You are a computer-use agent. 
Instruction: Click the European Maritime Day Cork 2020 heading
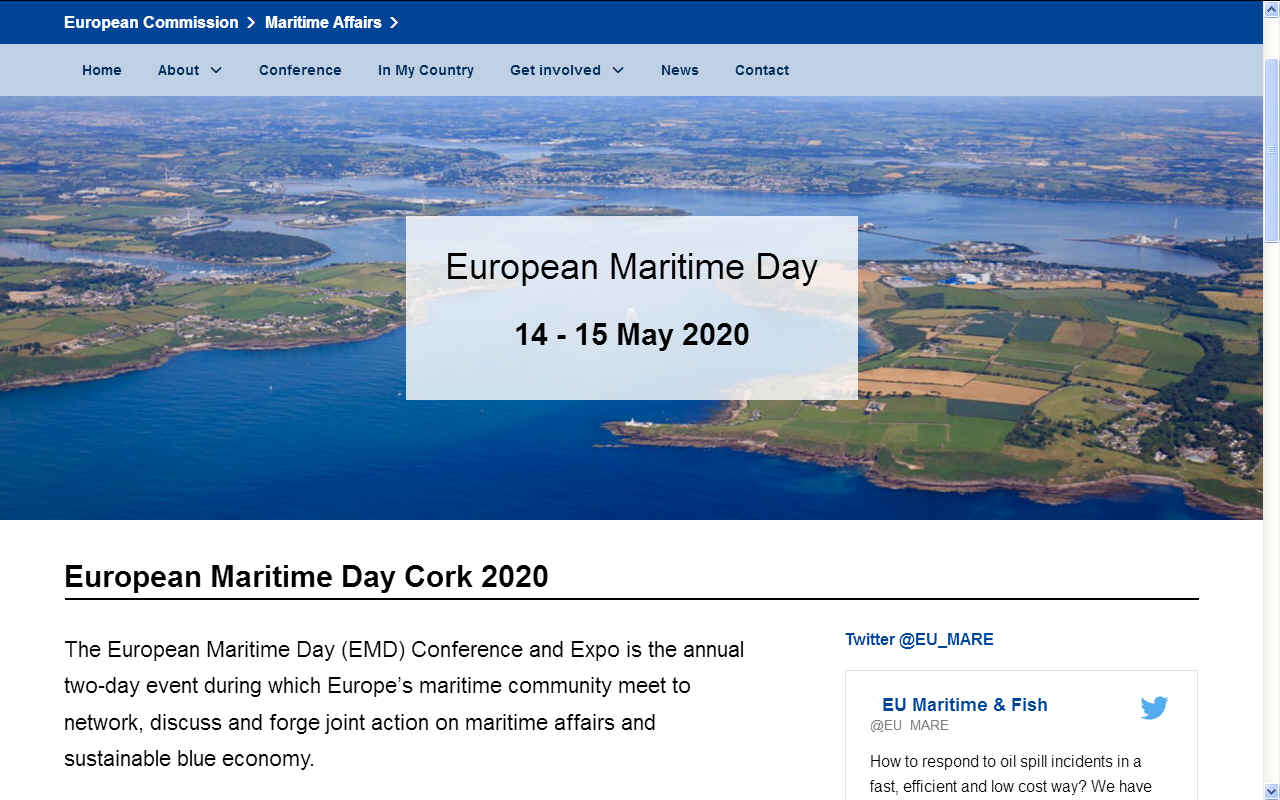pyautogui.click(x=306, y=577)
